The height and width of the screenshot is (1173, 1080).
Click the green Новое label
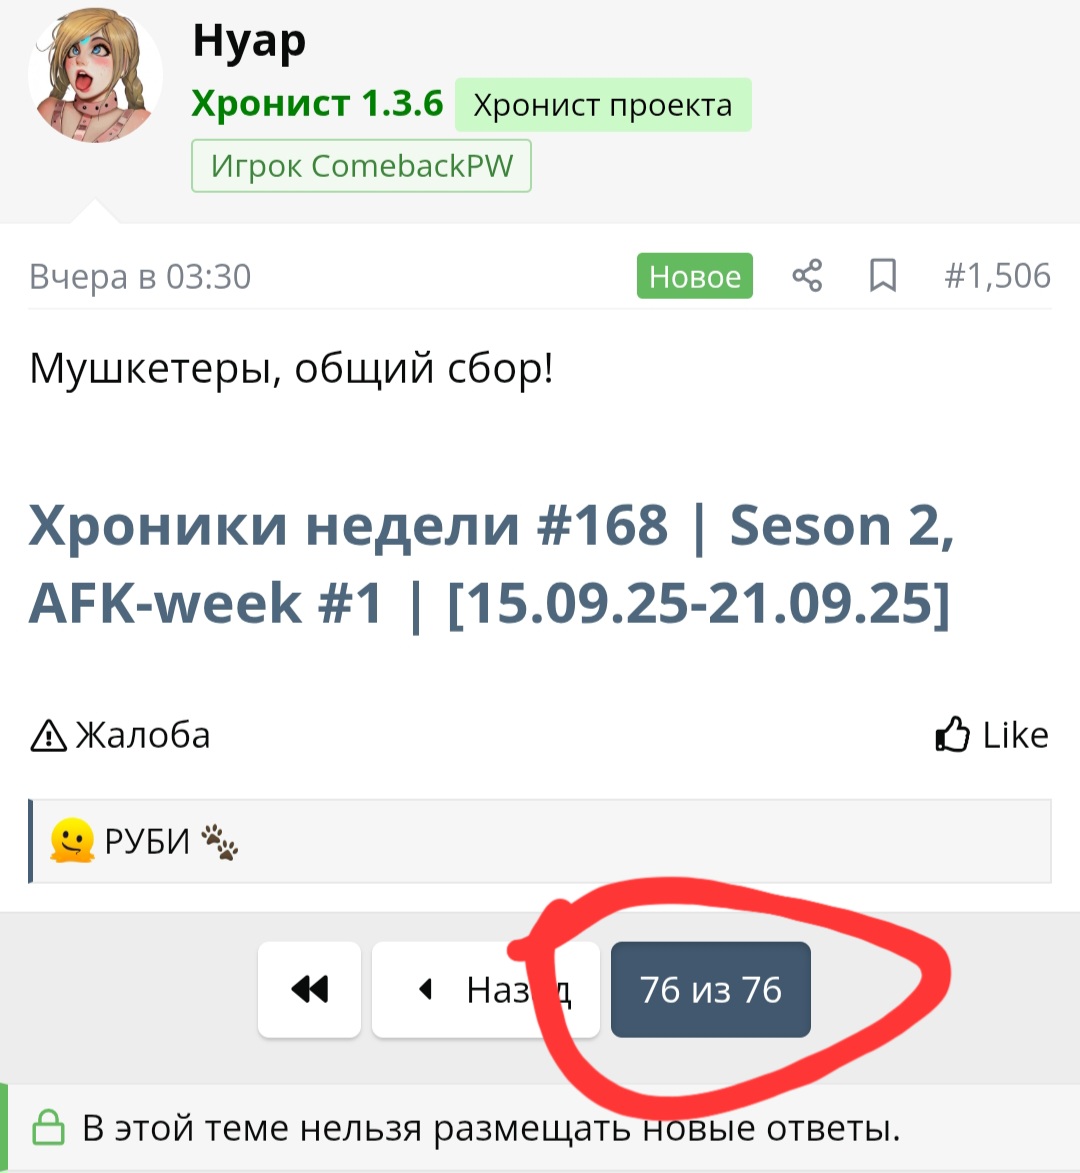(695, 276)
